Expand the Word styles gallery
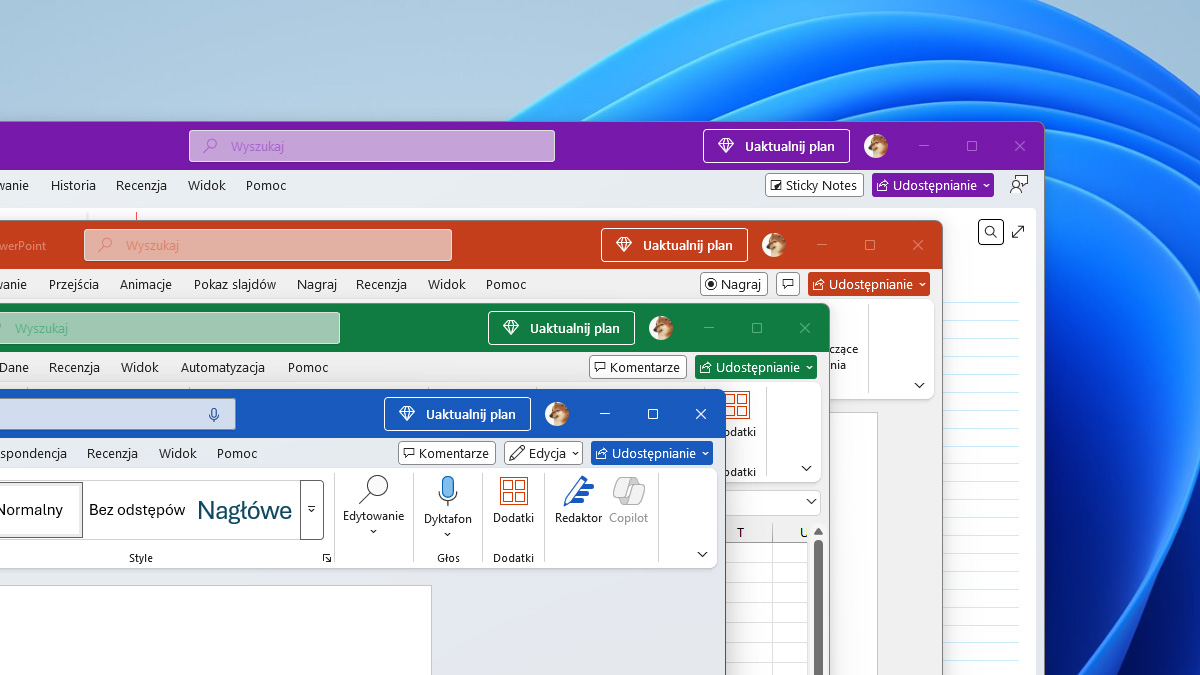 (311, 509)
